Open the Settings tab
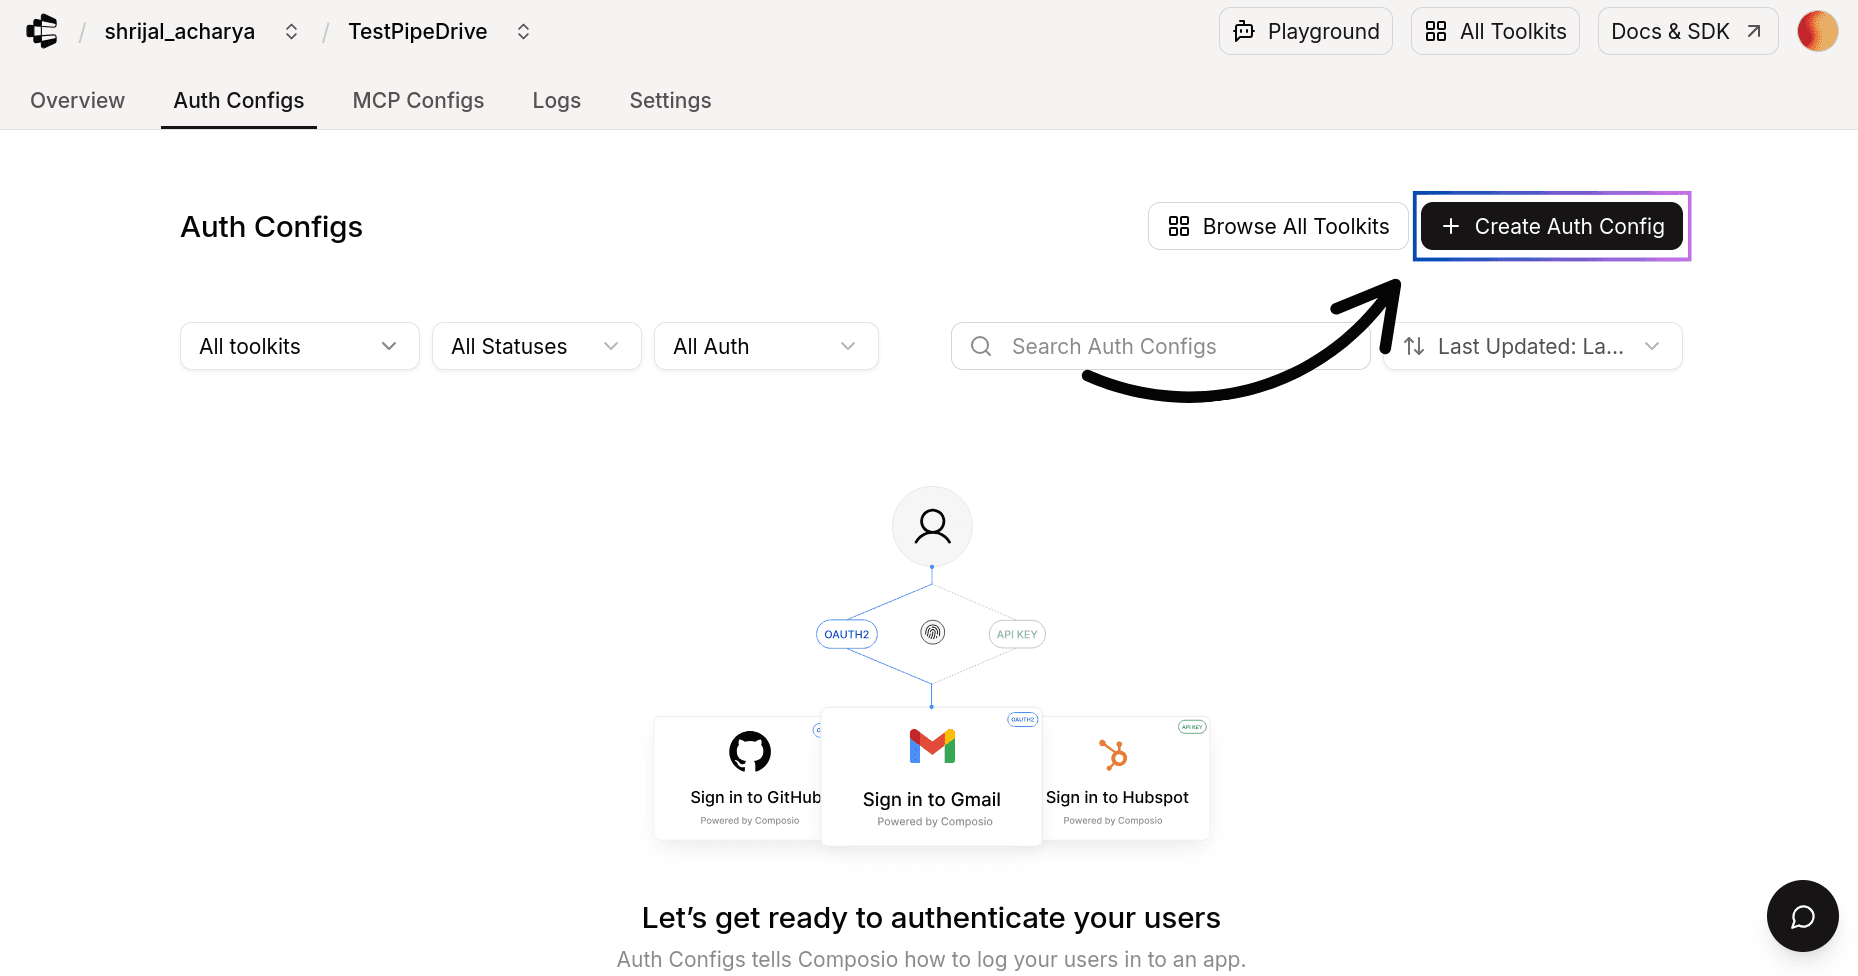This screenshot has width=1858, height=976. pos(670,100)
